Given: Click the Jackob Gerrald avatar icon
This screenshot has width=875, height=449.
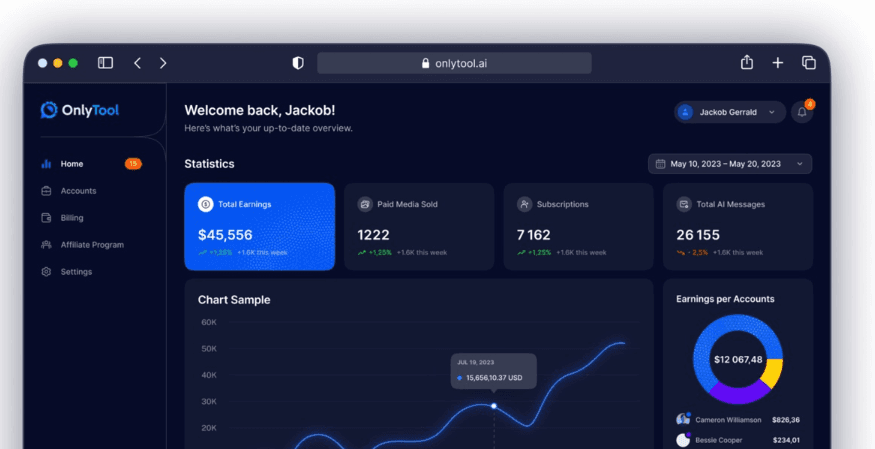Looking at the screenshot, I should (685, 112).
